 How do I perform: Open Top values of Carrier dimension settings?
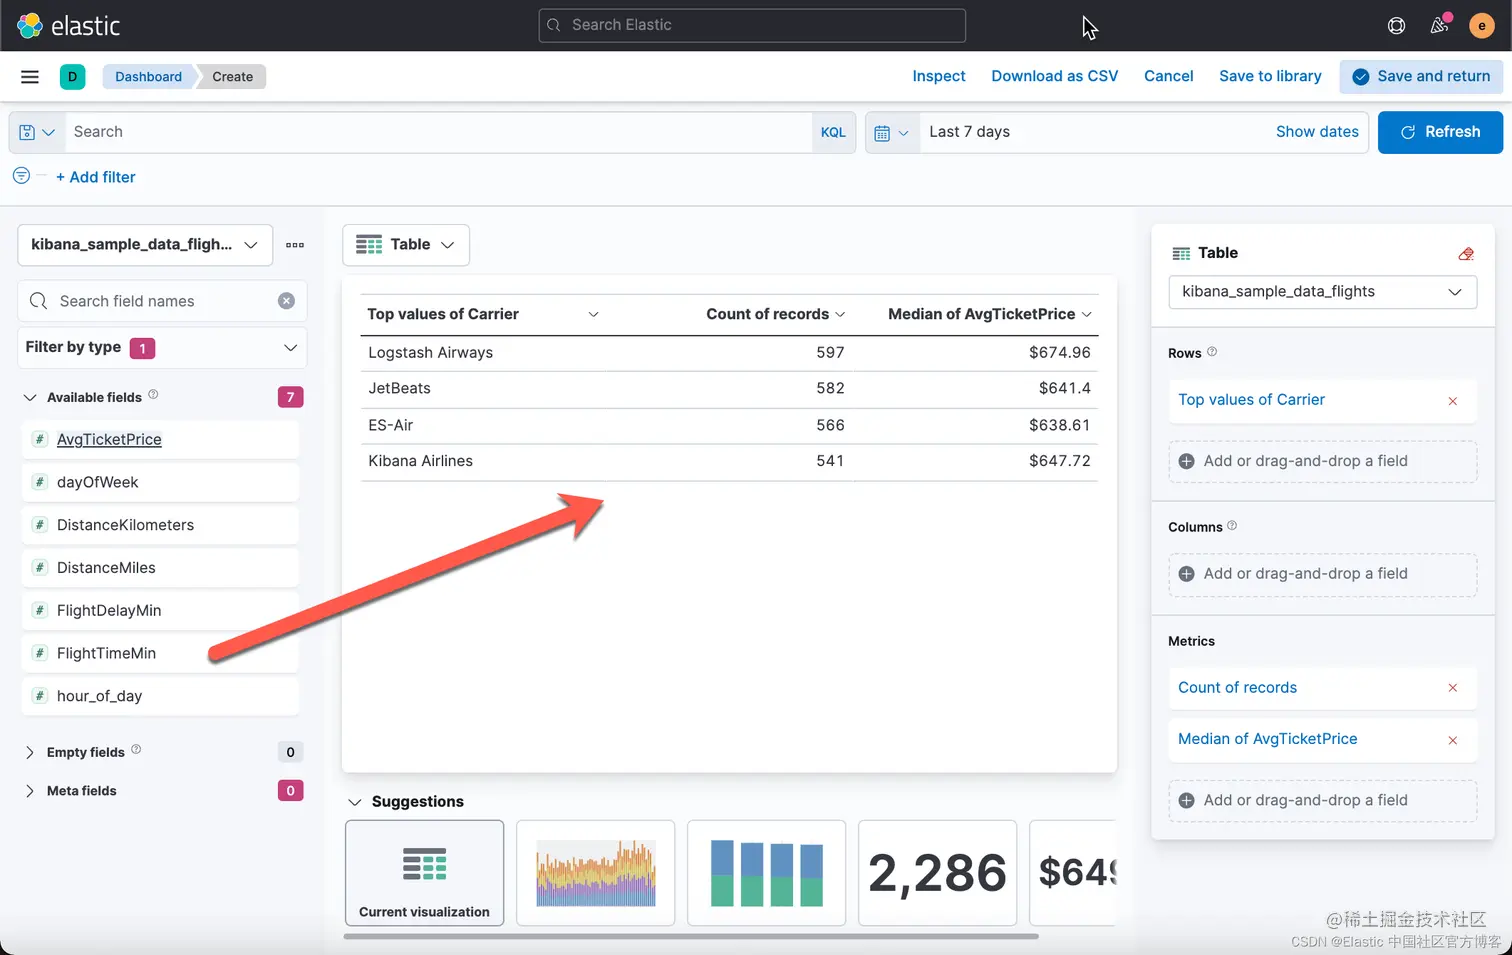[x=1251, y=400]
